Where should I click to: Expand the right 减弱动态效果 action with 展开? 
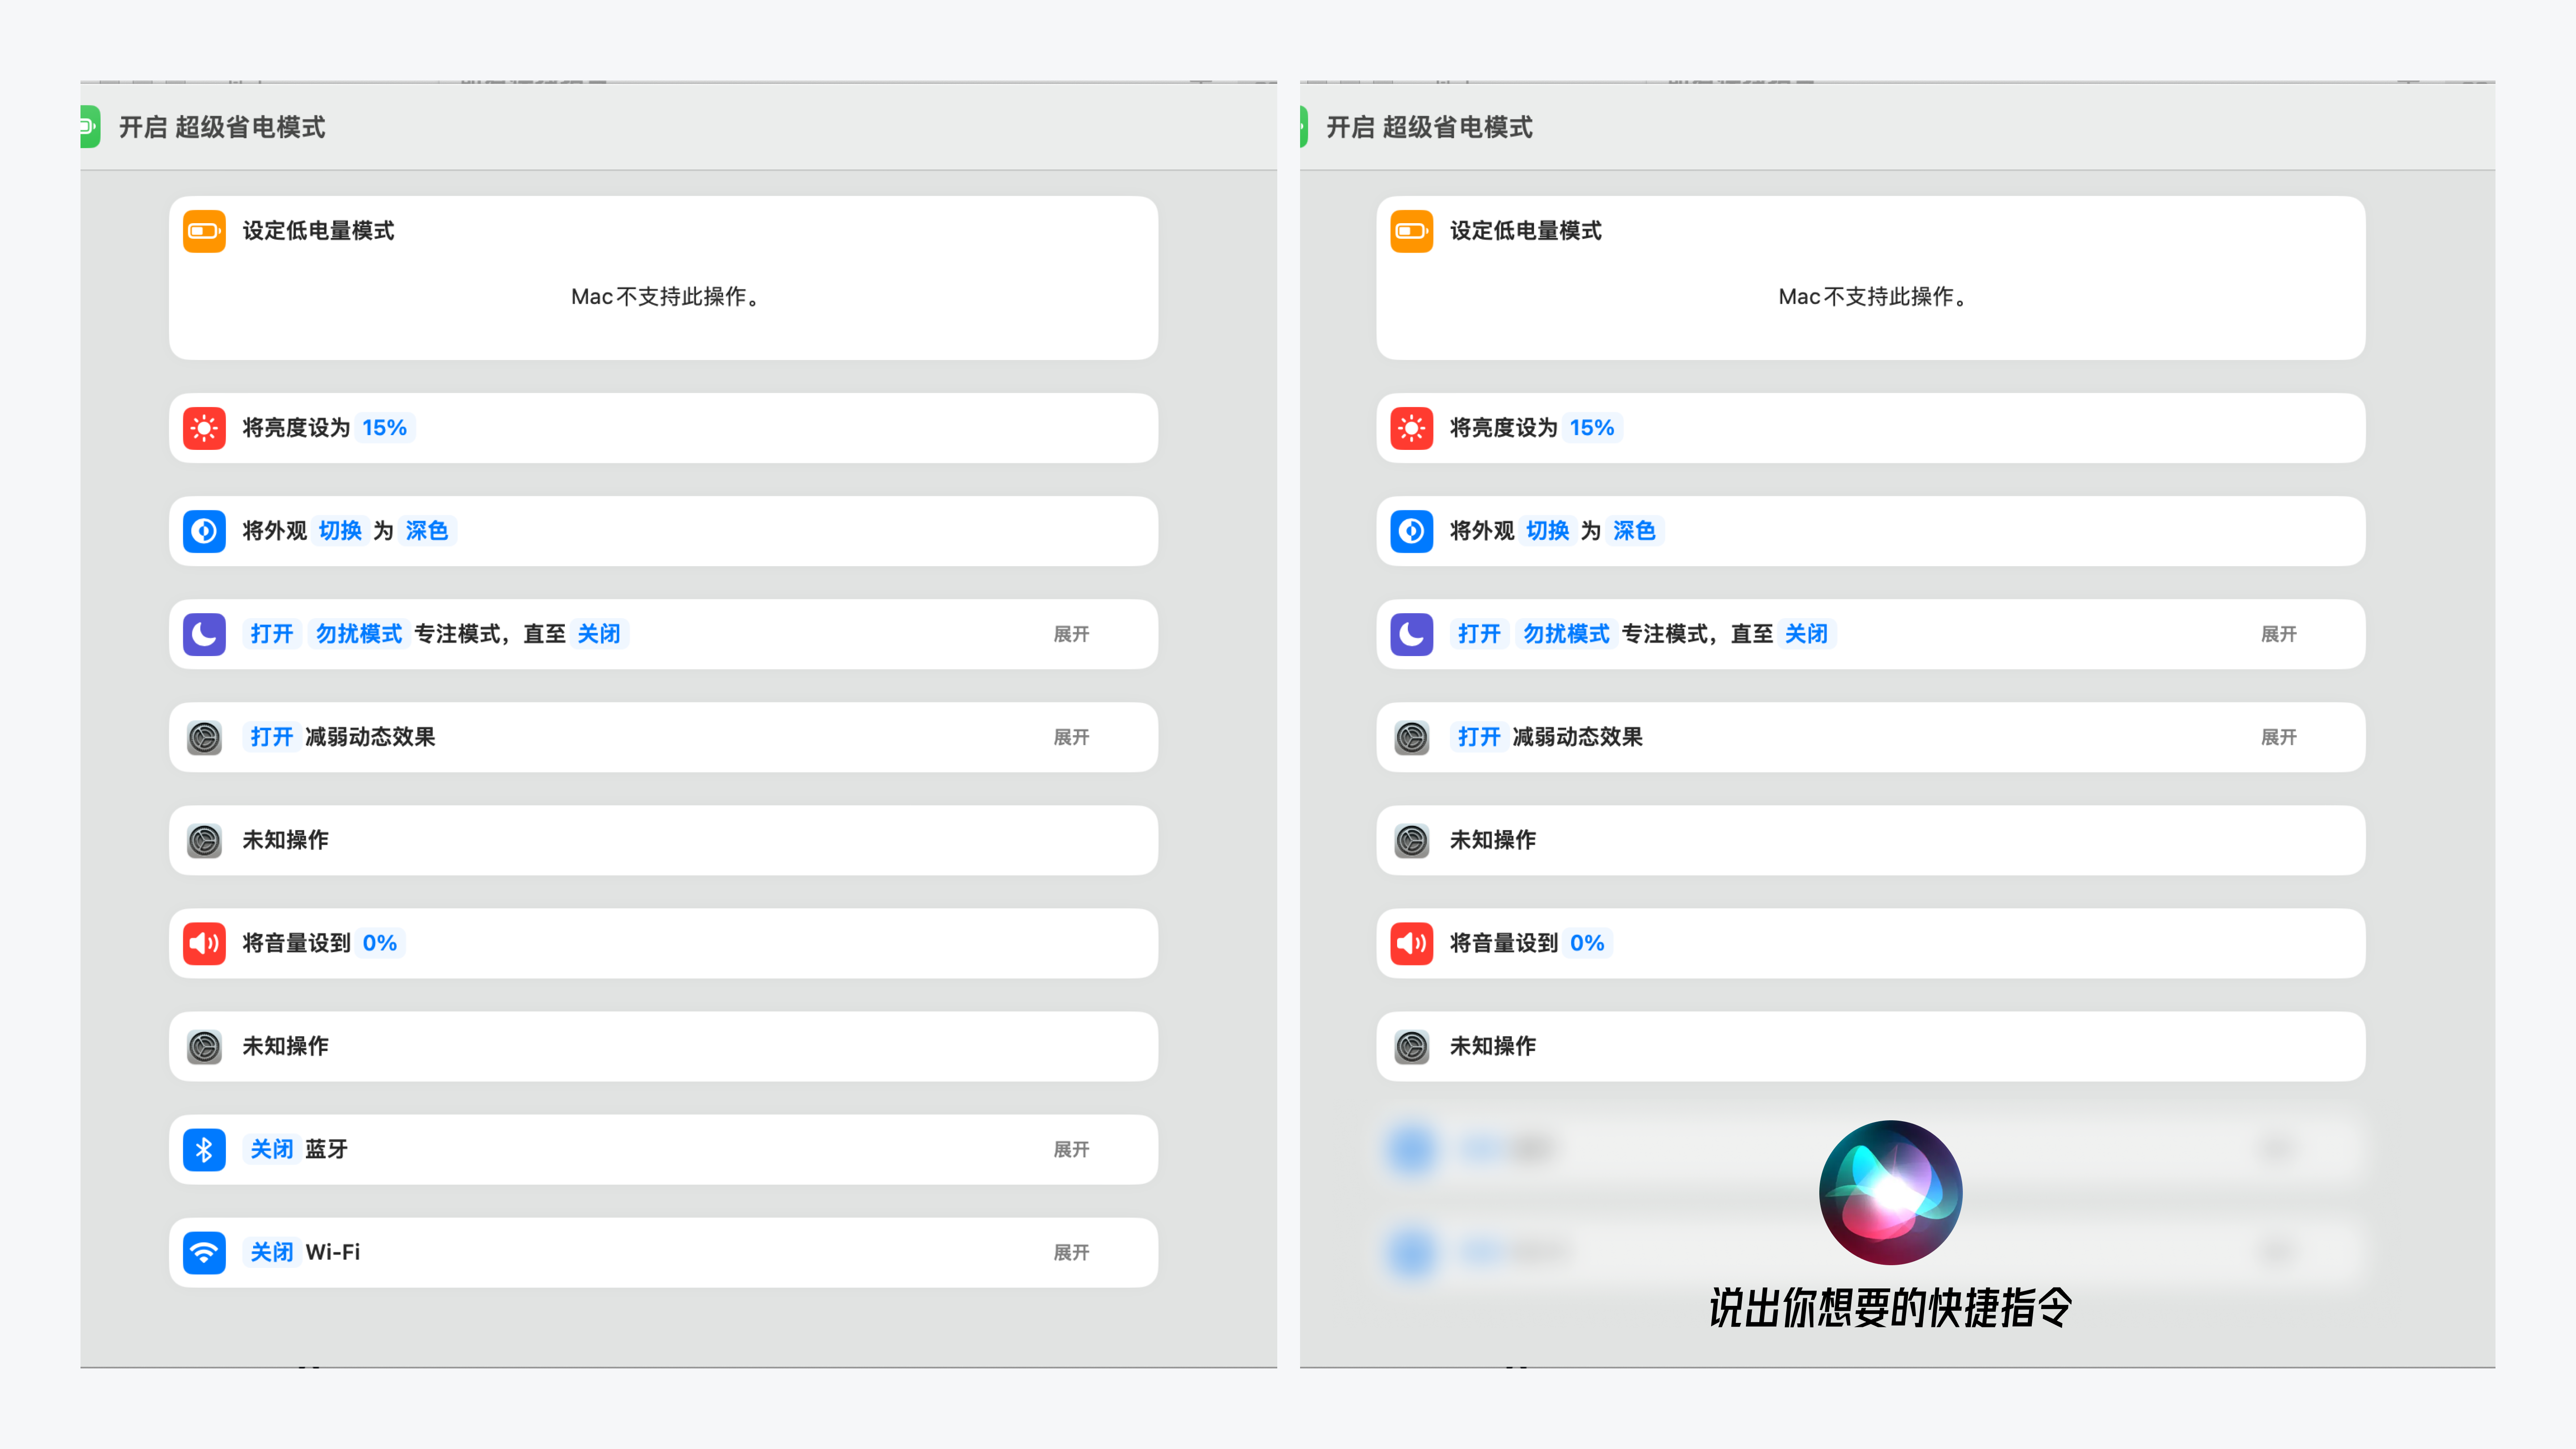(2278, 737)
